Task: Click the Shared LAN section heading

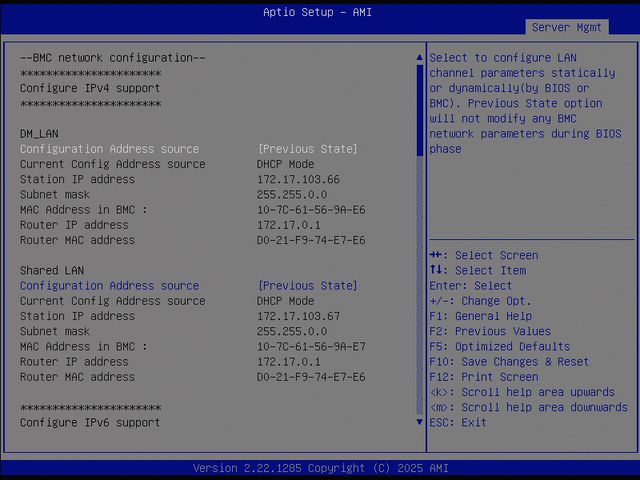Action: click(52, 271)
